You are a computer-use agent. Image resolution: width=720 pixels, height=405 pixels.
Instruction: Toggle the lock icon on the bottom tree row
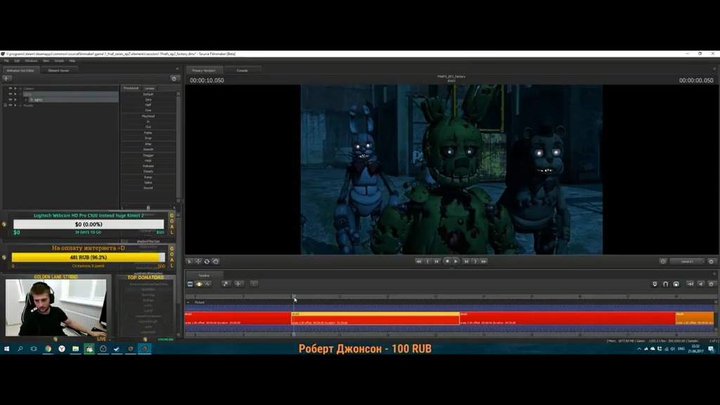point(5,105)
